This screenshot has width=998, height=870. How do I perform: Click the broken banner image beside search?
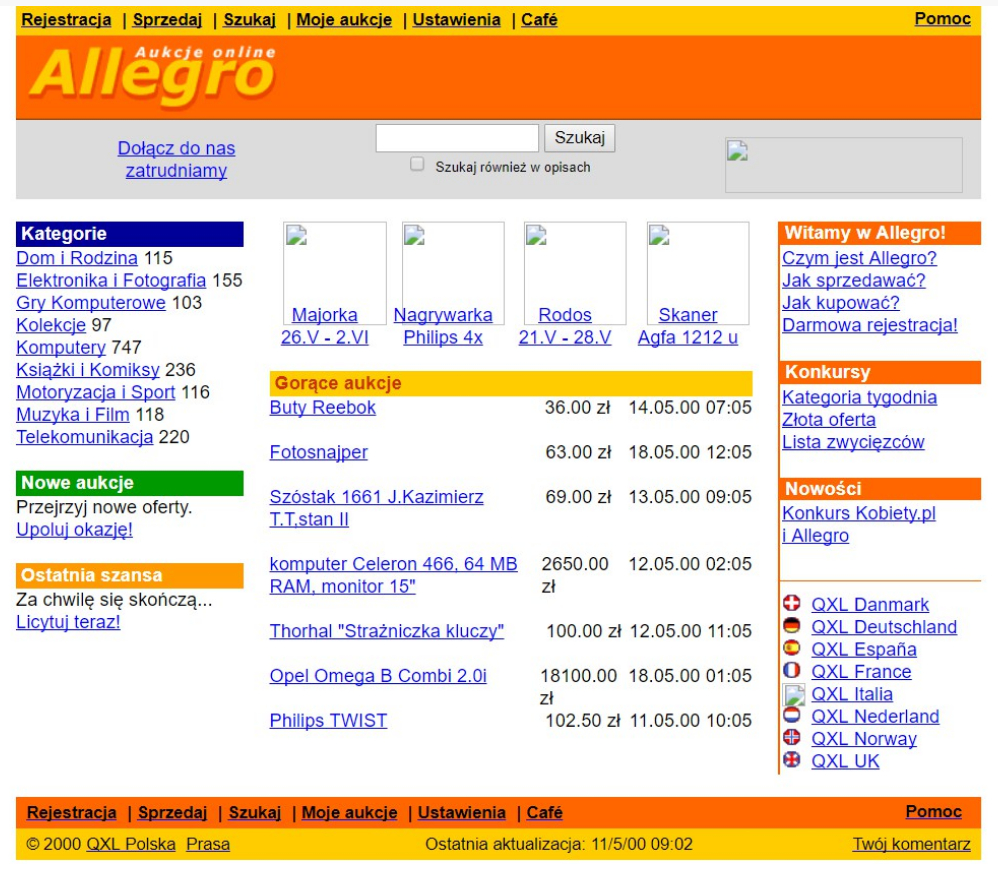coord(843,165)
